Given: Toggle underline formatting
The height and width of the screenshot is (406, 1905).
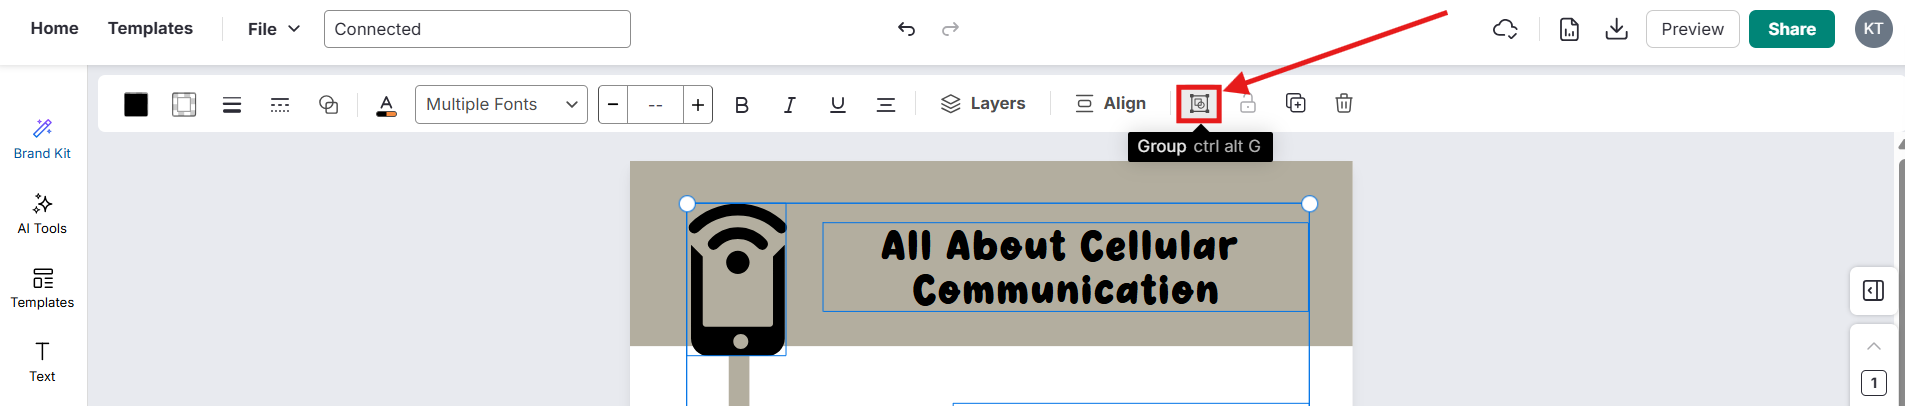Looking at the screenshot, I should (x=837, y=105).
